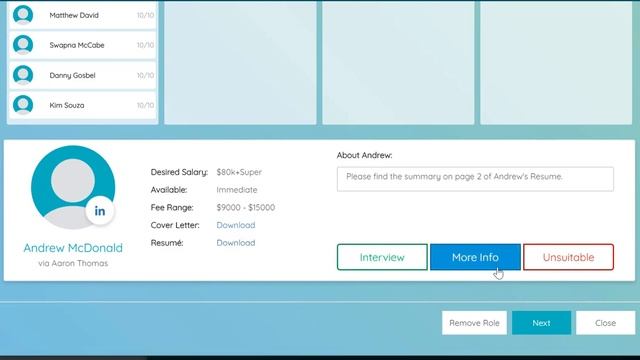Select Matthew David's avatar icon
Viewport: 640px width, 360px height.
[23, 15]
